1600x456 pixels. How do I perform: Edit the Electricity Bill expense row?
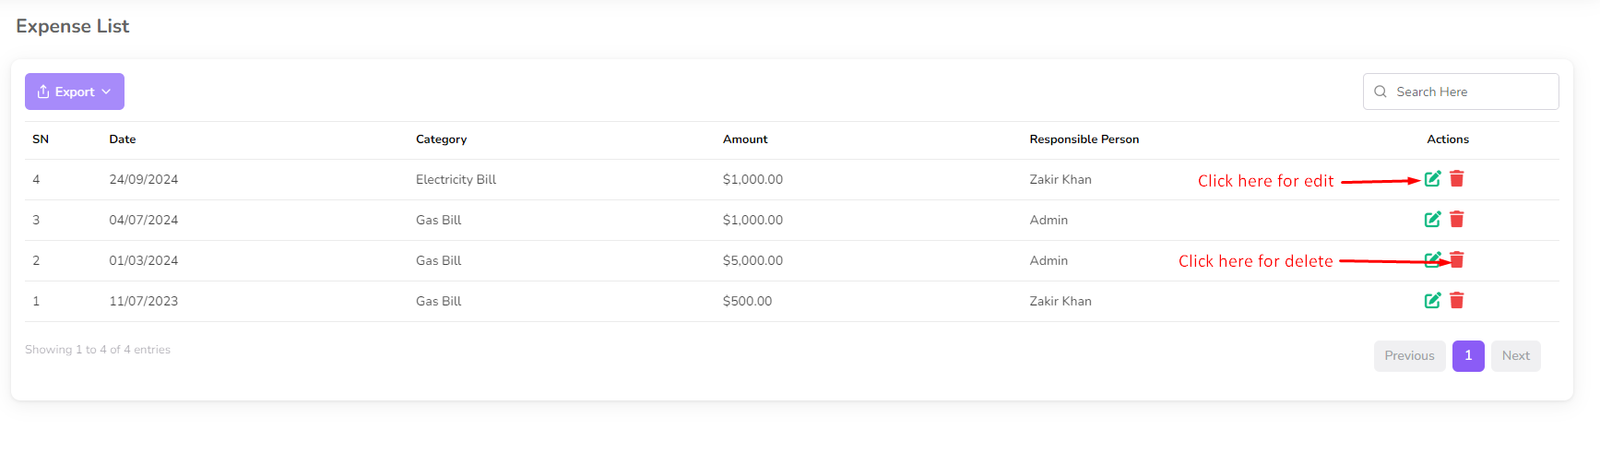pyautogui.click(x=1432, y=179)
